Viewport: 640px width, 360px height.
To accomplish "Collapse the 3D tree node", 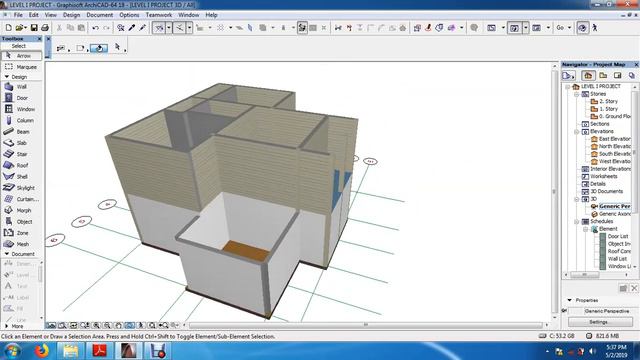I will (577, 199).
